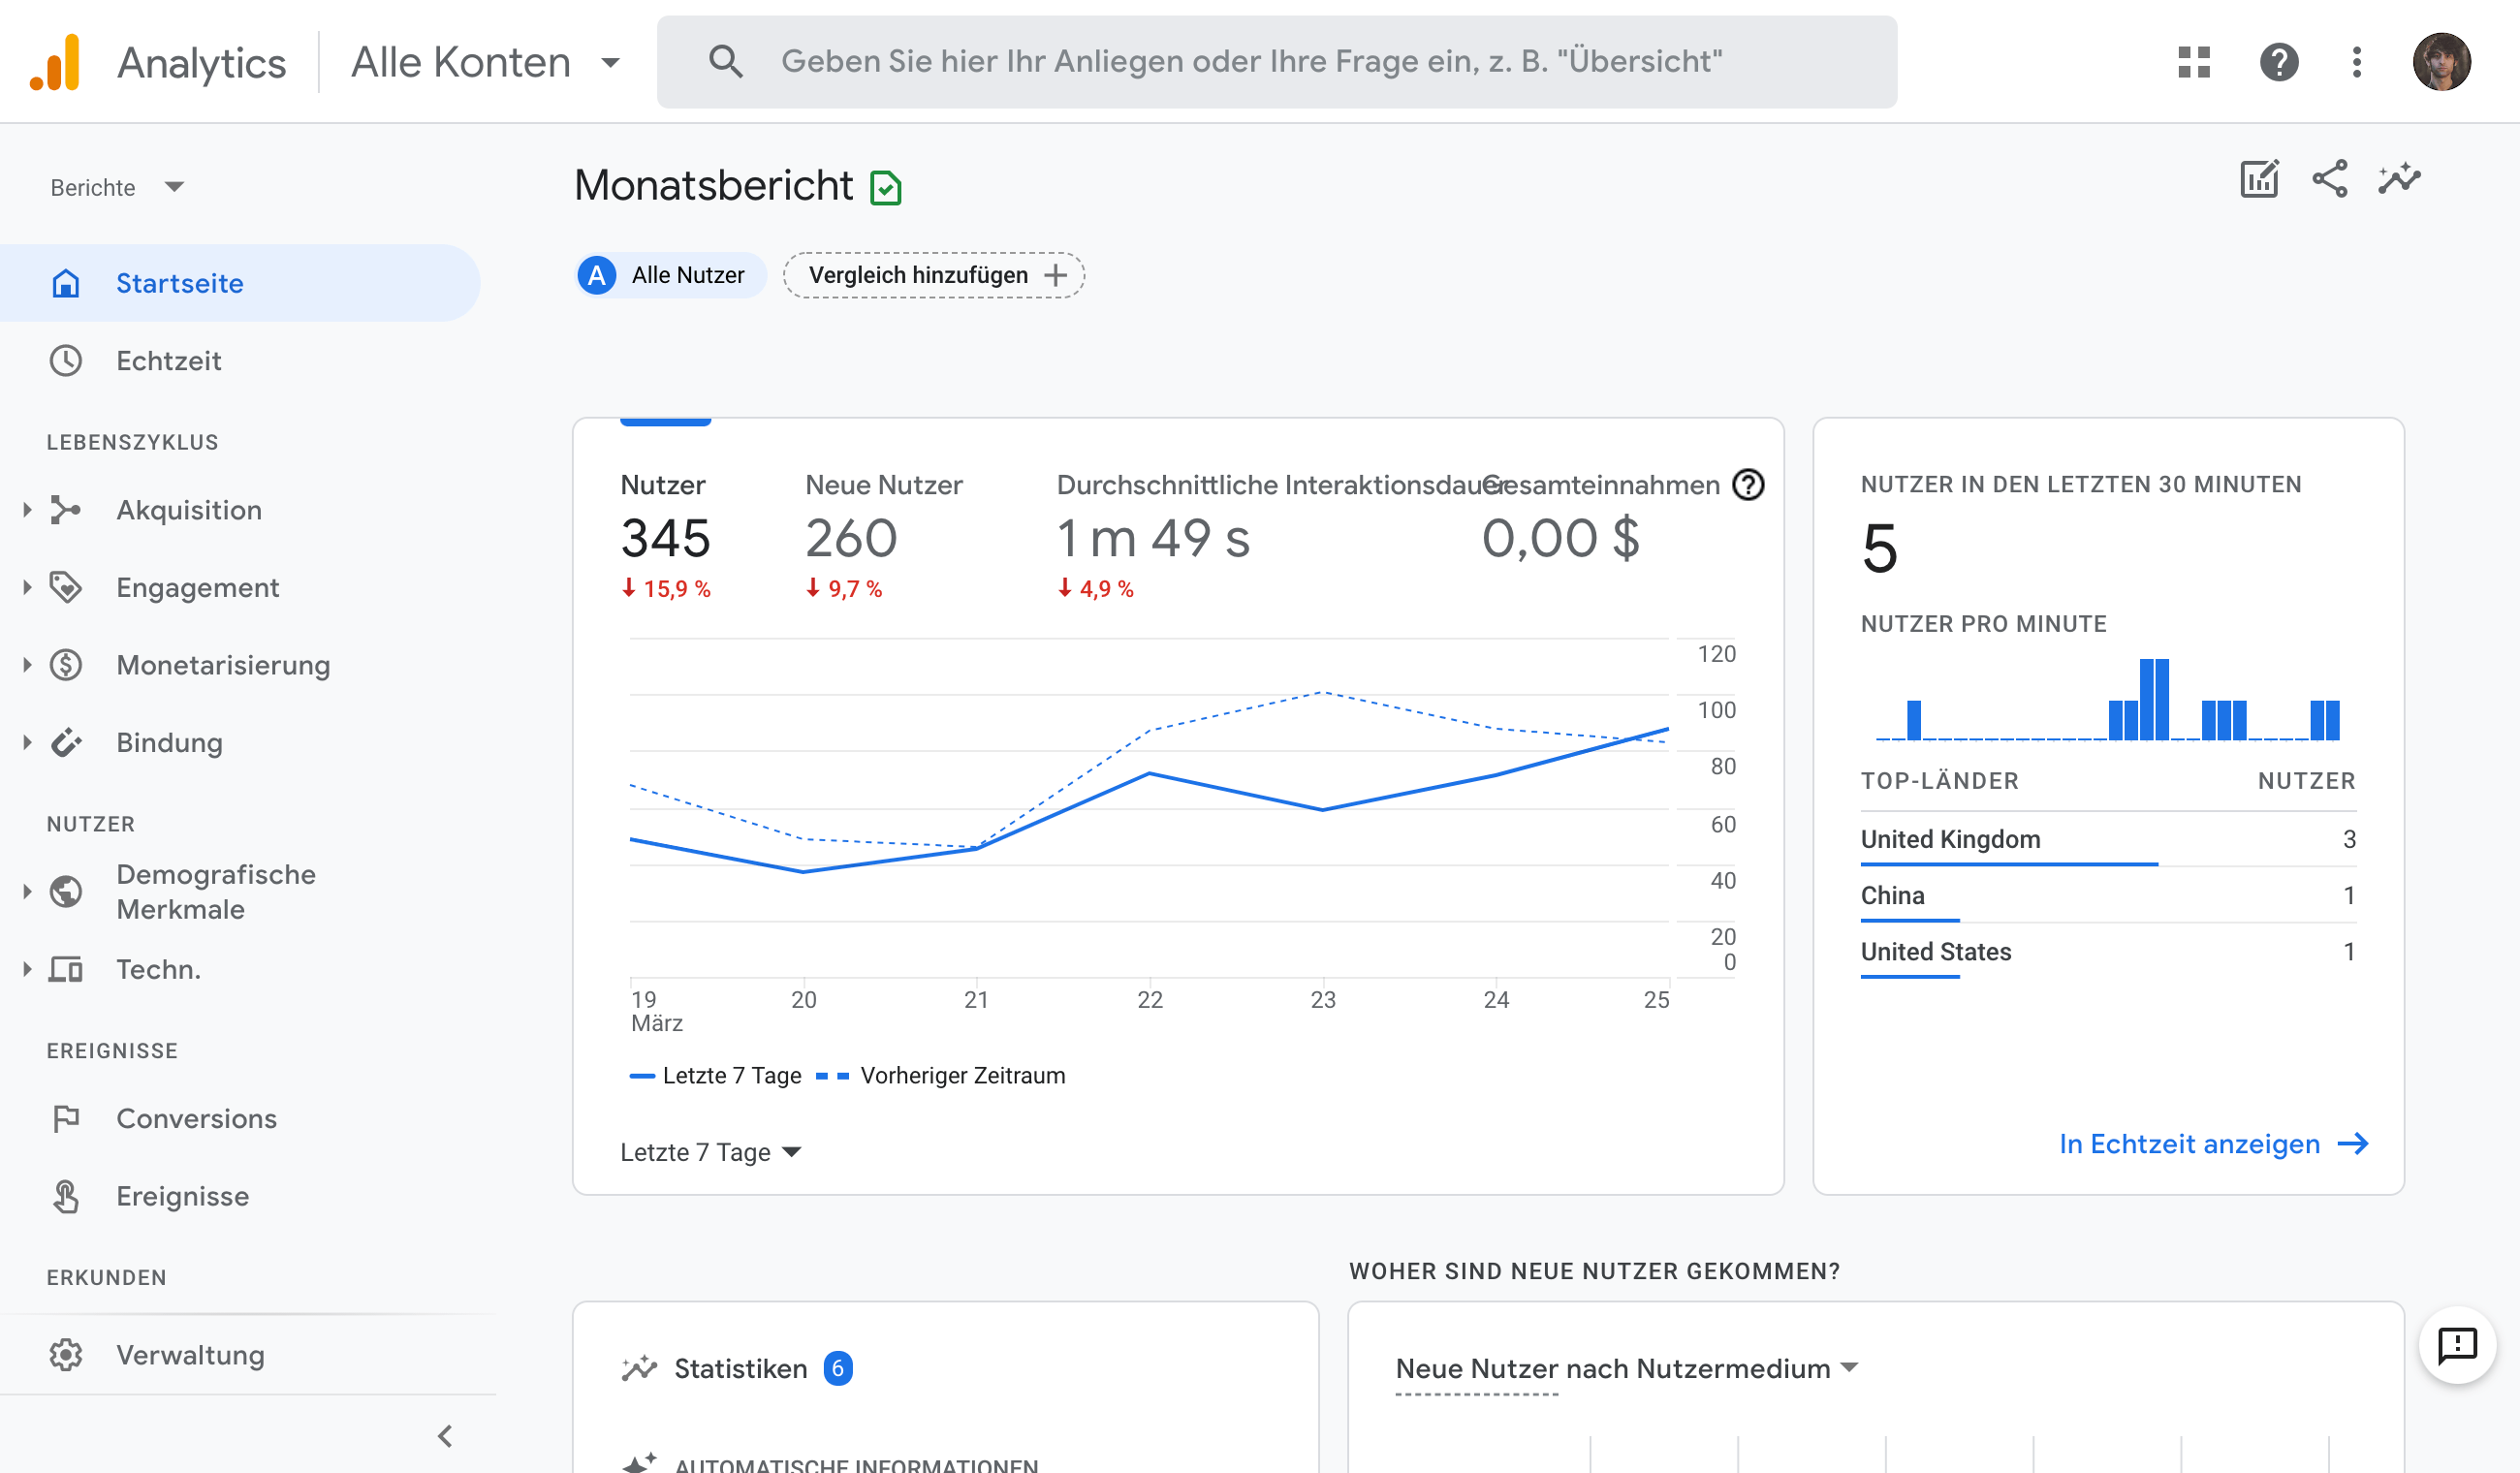
Task: Click Gesamteinnahmen info question mark icon
Action: [x=1748, y=485]
